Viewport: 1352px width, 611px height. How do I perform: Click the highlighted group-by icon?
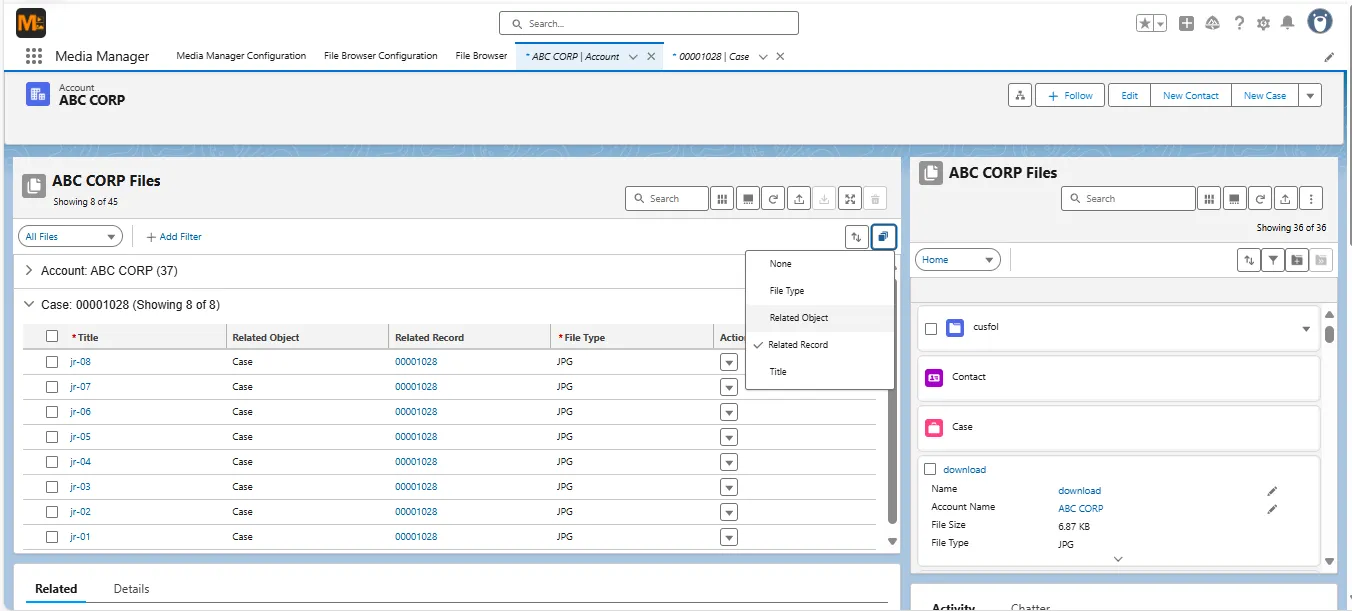point(884,237)
